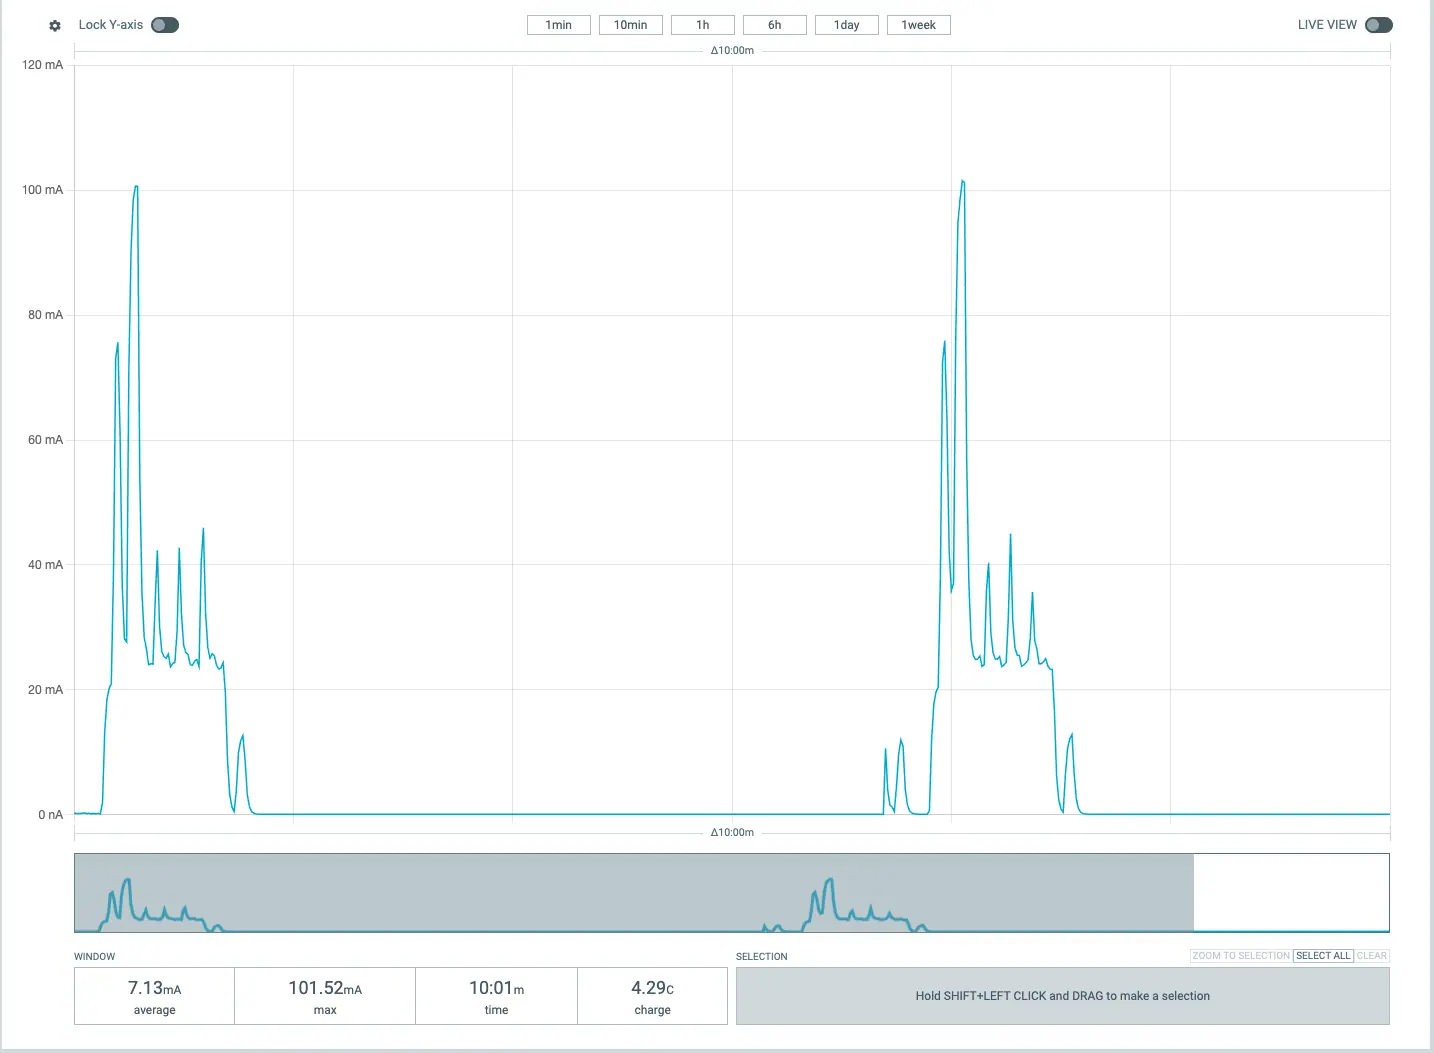Open chart settings via the gear icon
Viewport: 1434px width, 1053px height.
[x=55, y=25]
